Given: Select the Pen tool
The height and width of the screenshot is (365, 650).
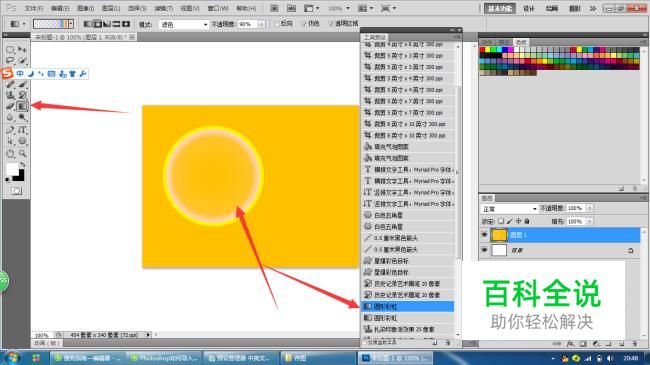Looking at the screenshot, I should [10, 130].
